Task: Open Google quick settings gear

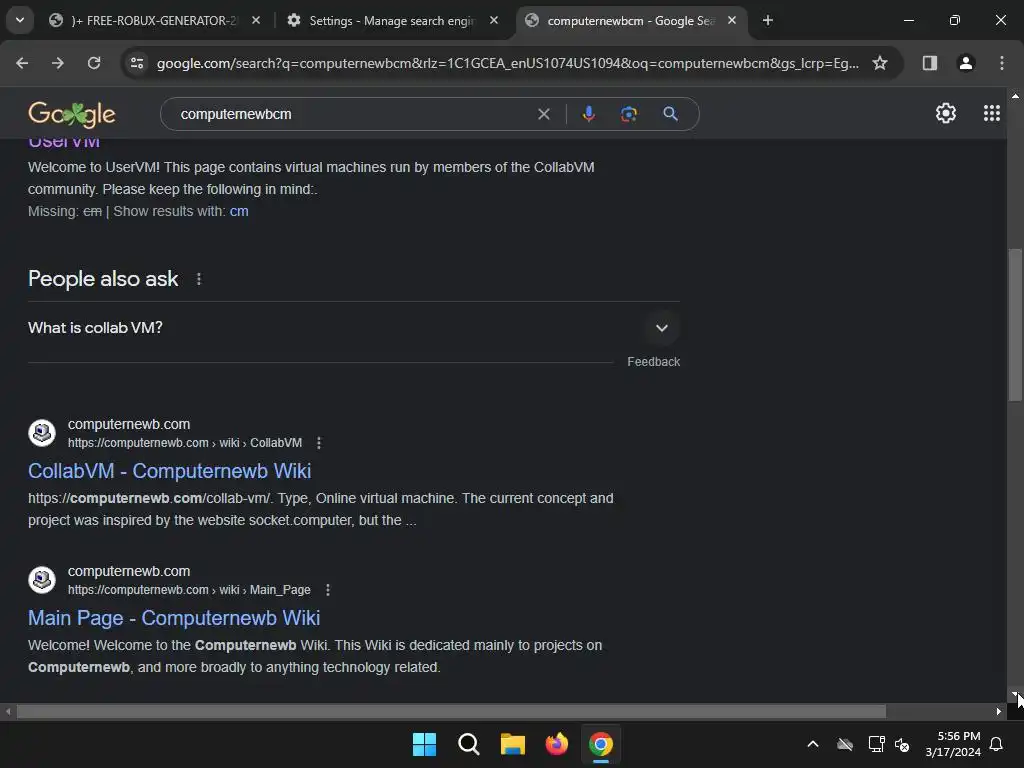Action: [946, 114]
